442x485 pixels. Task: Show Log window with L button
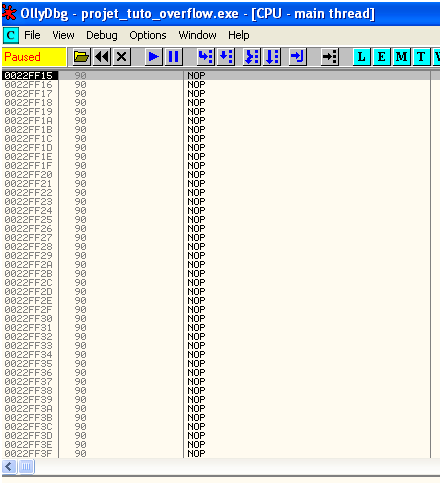click(361, 57)
